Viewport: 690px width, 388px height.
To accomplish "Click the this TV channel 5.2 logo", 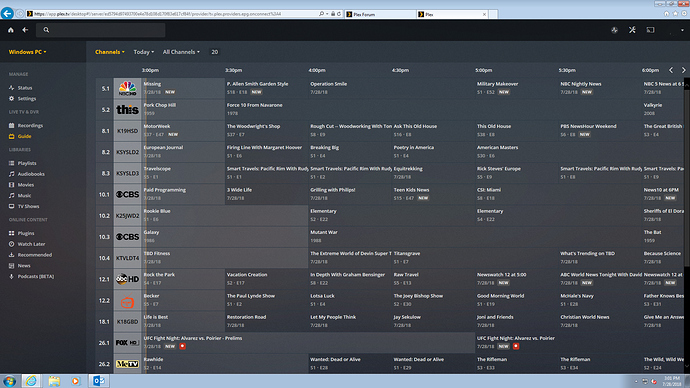I will tap(127, 110).
